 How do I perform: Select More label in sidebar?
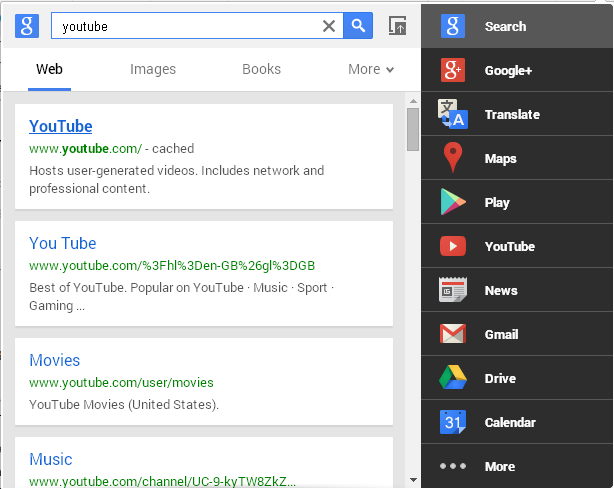[x=500, y=466]
